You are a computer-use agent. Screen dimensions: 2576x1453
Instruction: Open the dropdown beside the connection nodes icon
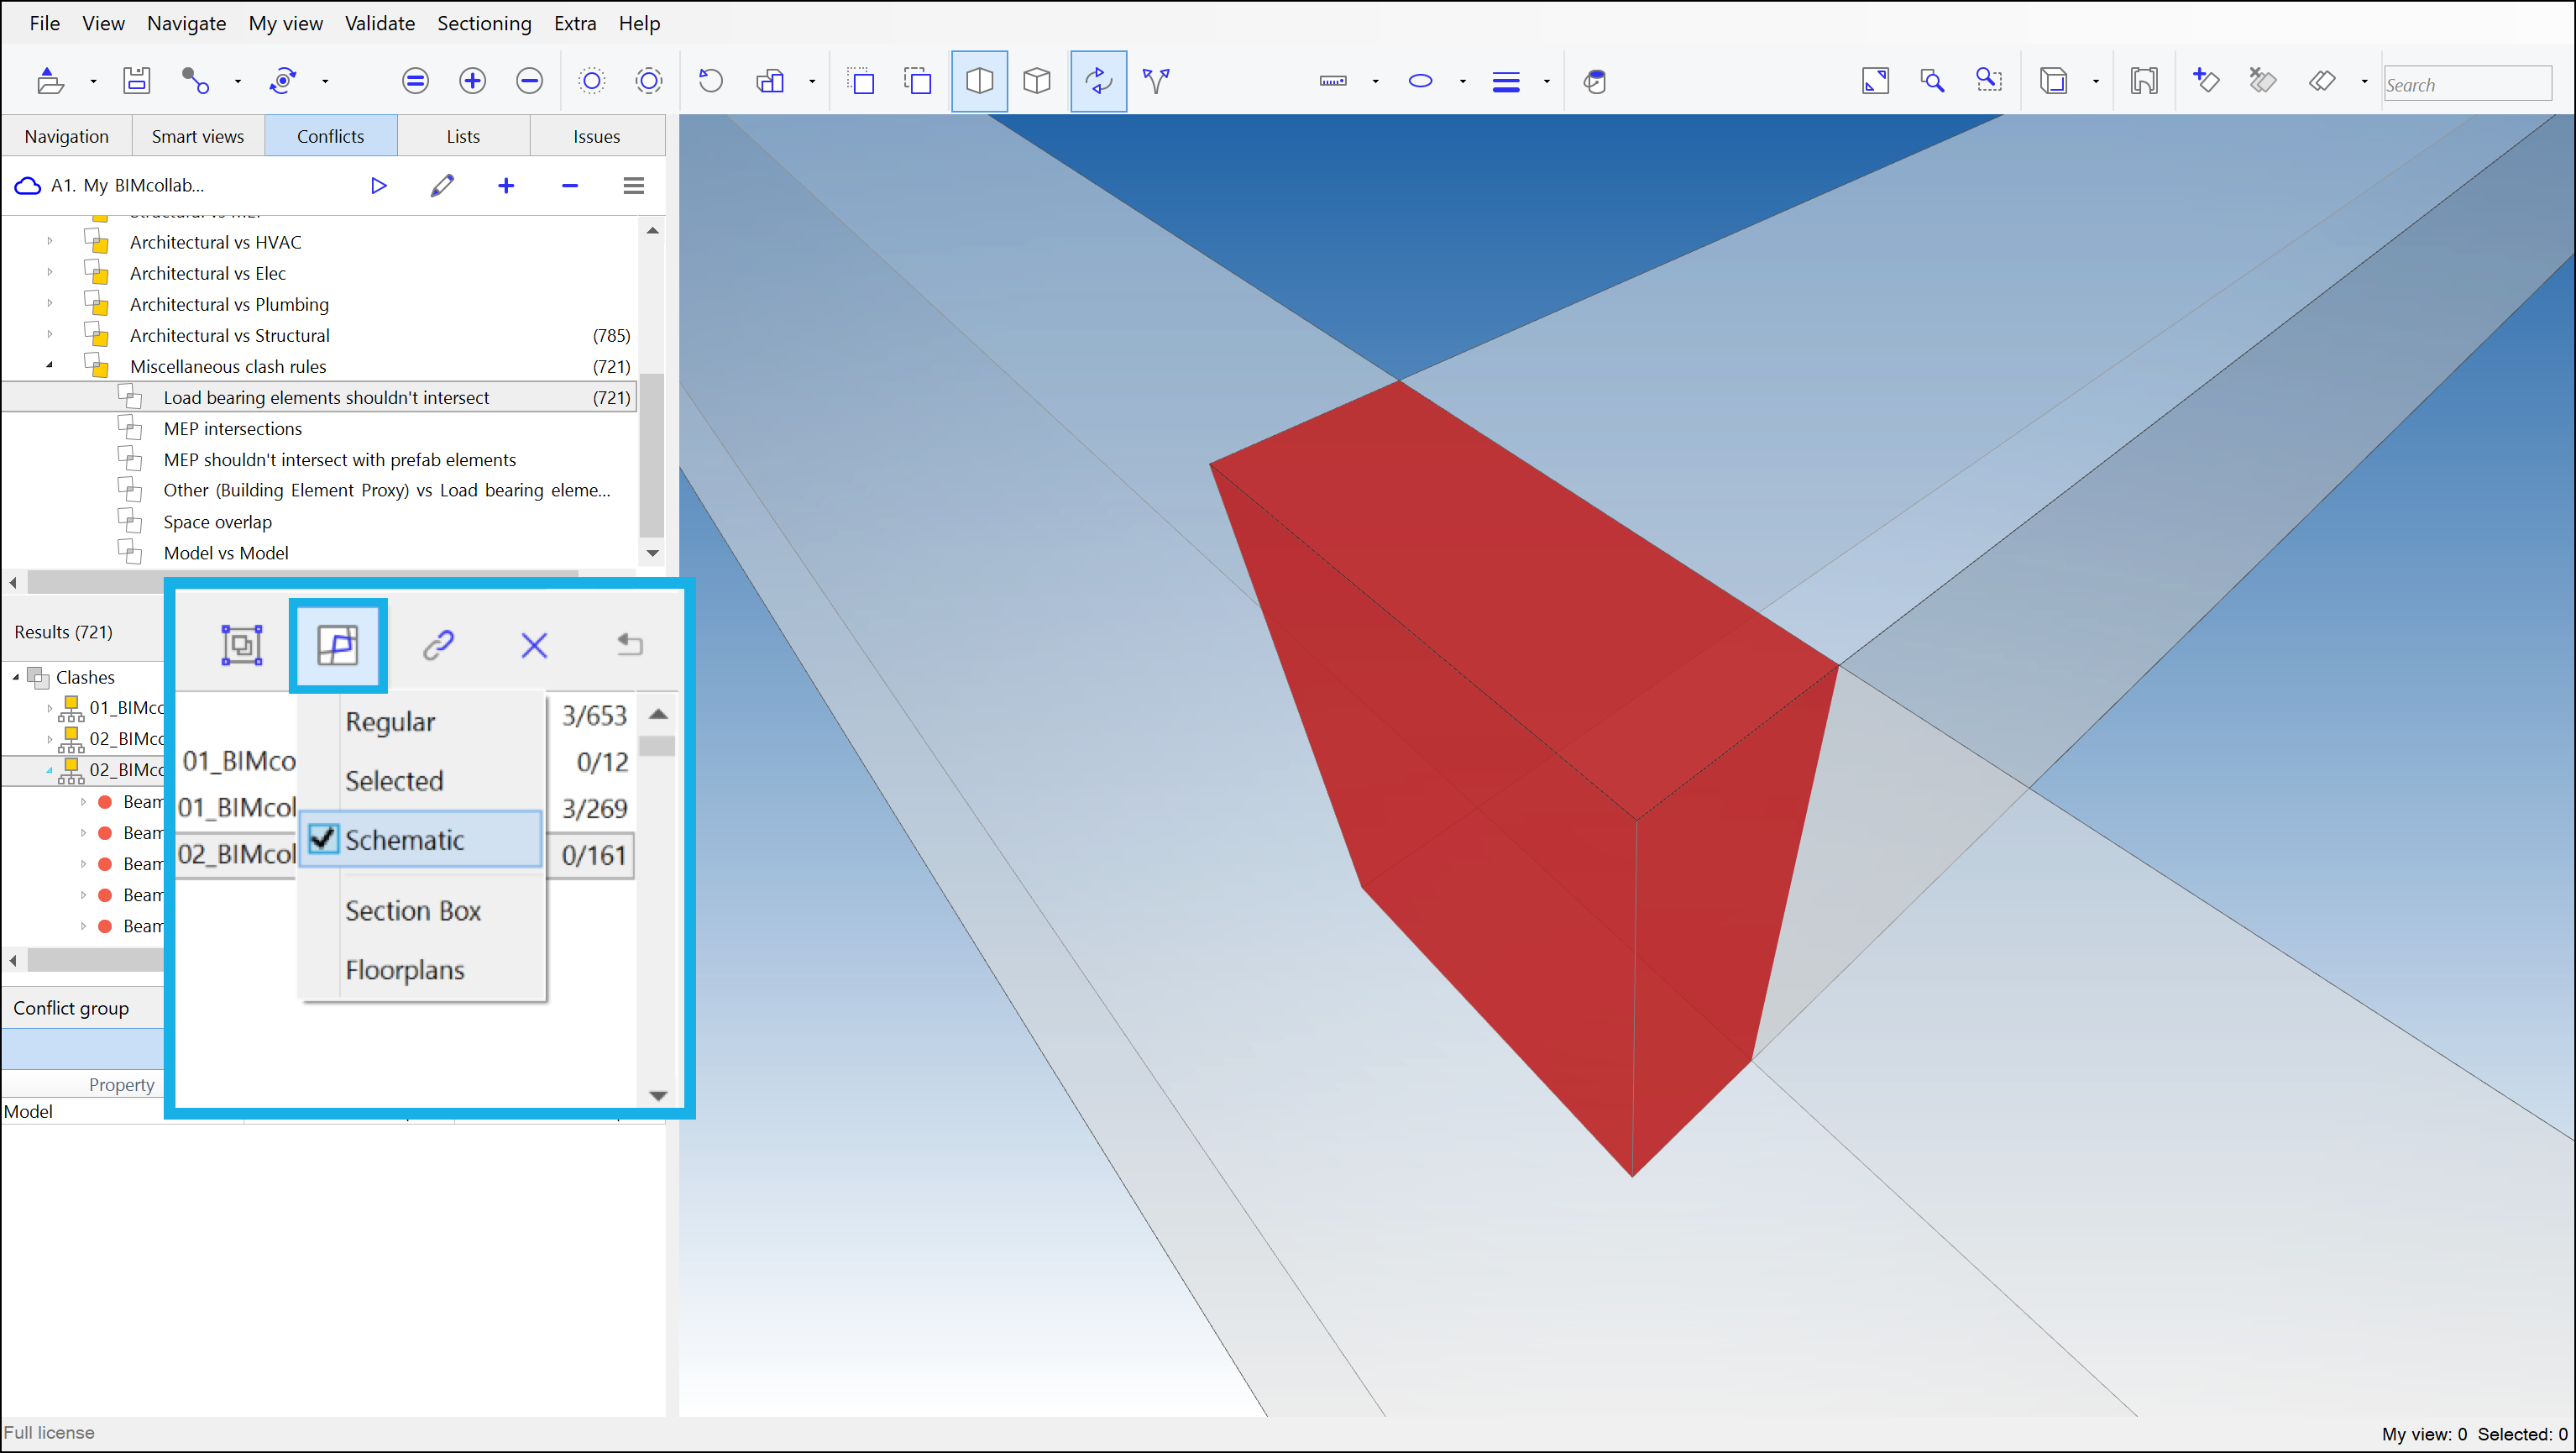(237, 82)
